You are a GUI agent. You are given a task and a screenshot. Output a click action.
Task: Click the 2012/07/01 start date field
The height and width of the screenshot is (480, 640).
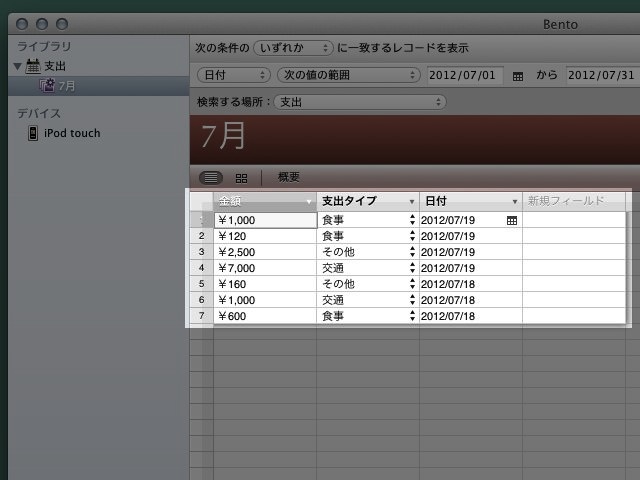pyautogui.click(x=465, y=75)
